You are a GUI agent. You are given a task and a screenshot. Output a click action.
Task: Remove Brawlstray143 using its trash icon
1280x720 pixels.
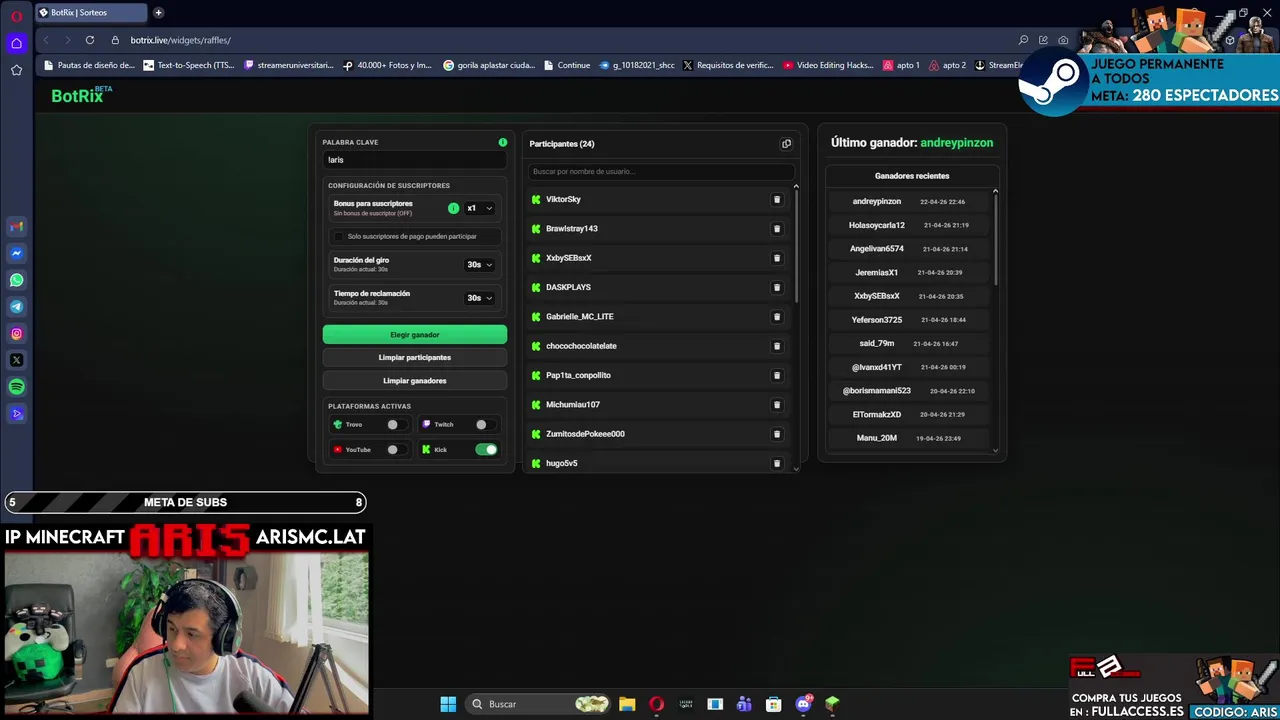(777, 229)
